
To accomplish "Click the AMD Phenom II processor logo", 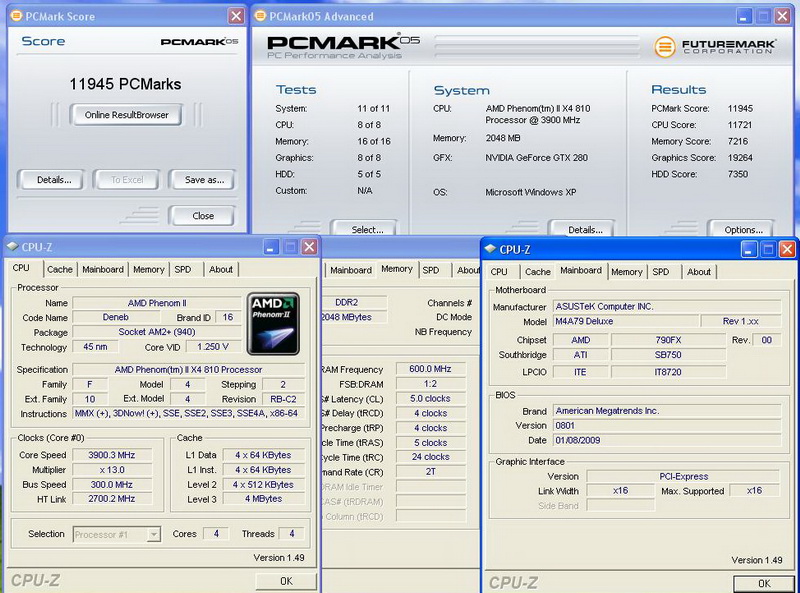I will (x=273, y=324).
